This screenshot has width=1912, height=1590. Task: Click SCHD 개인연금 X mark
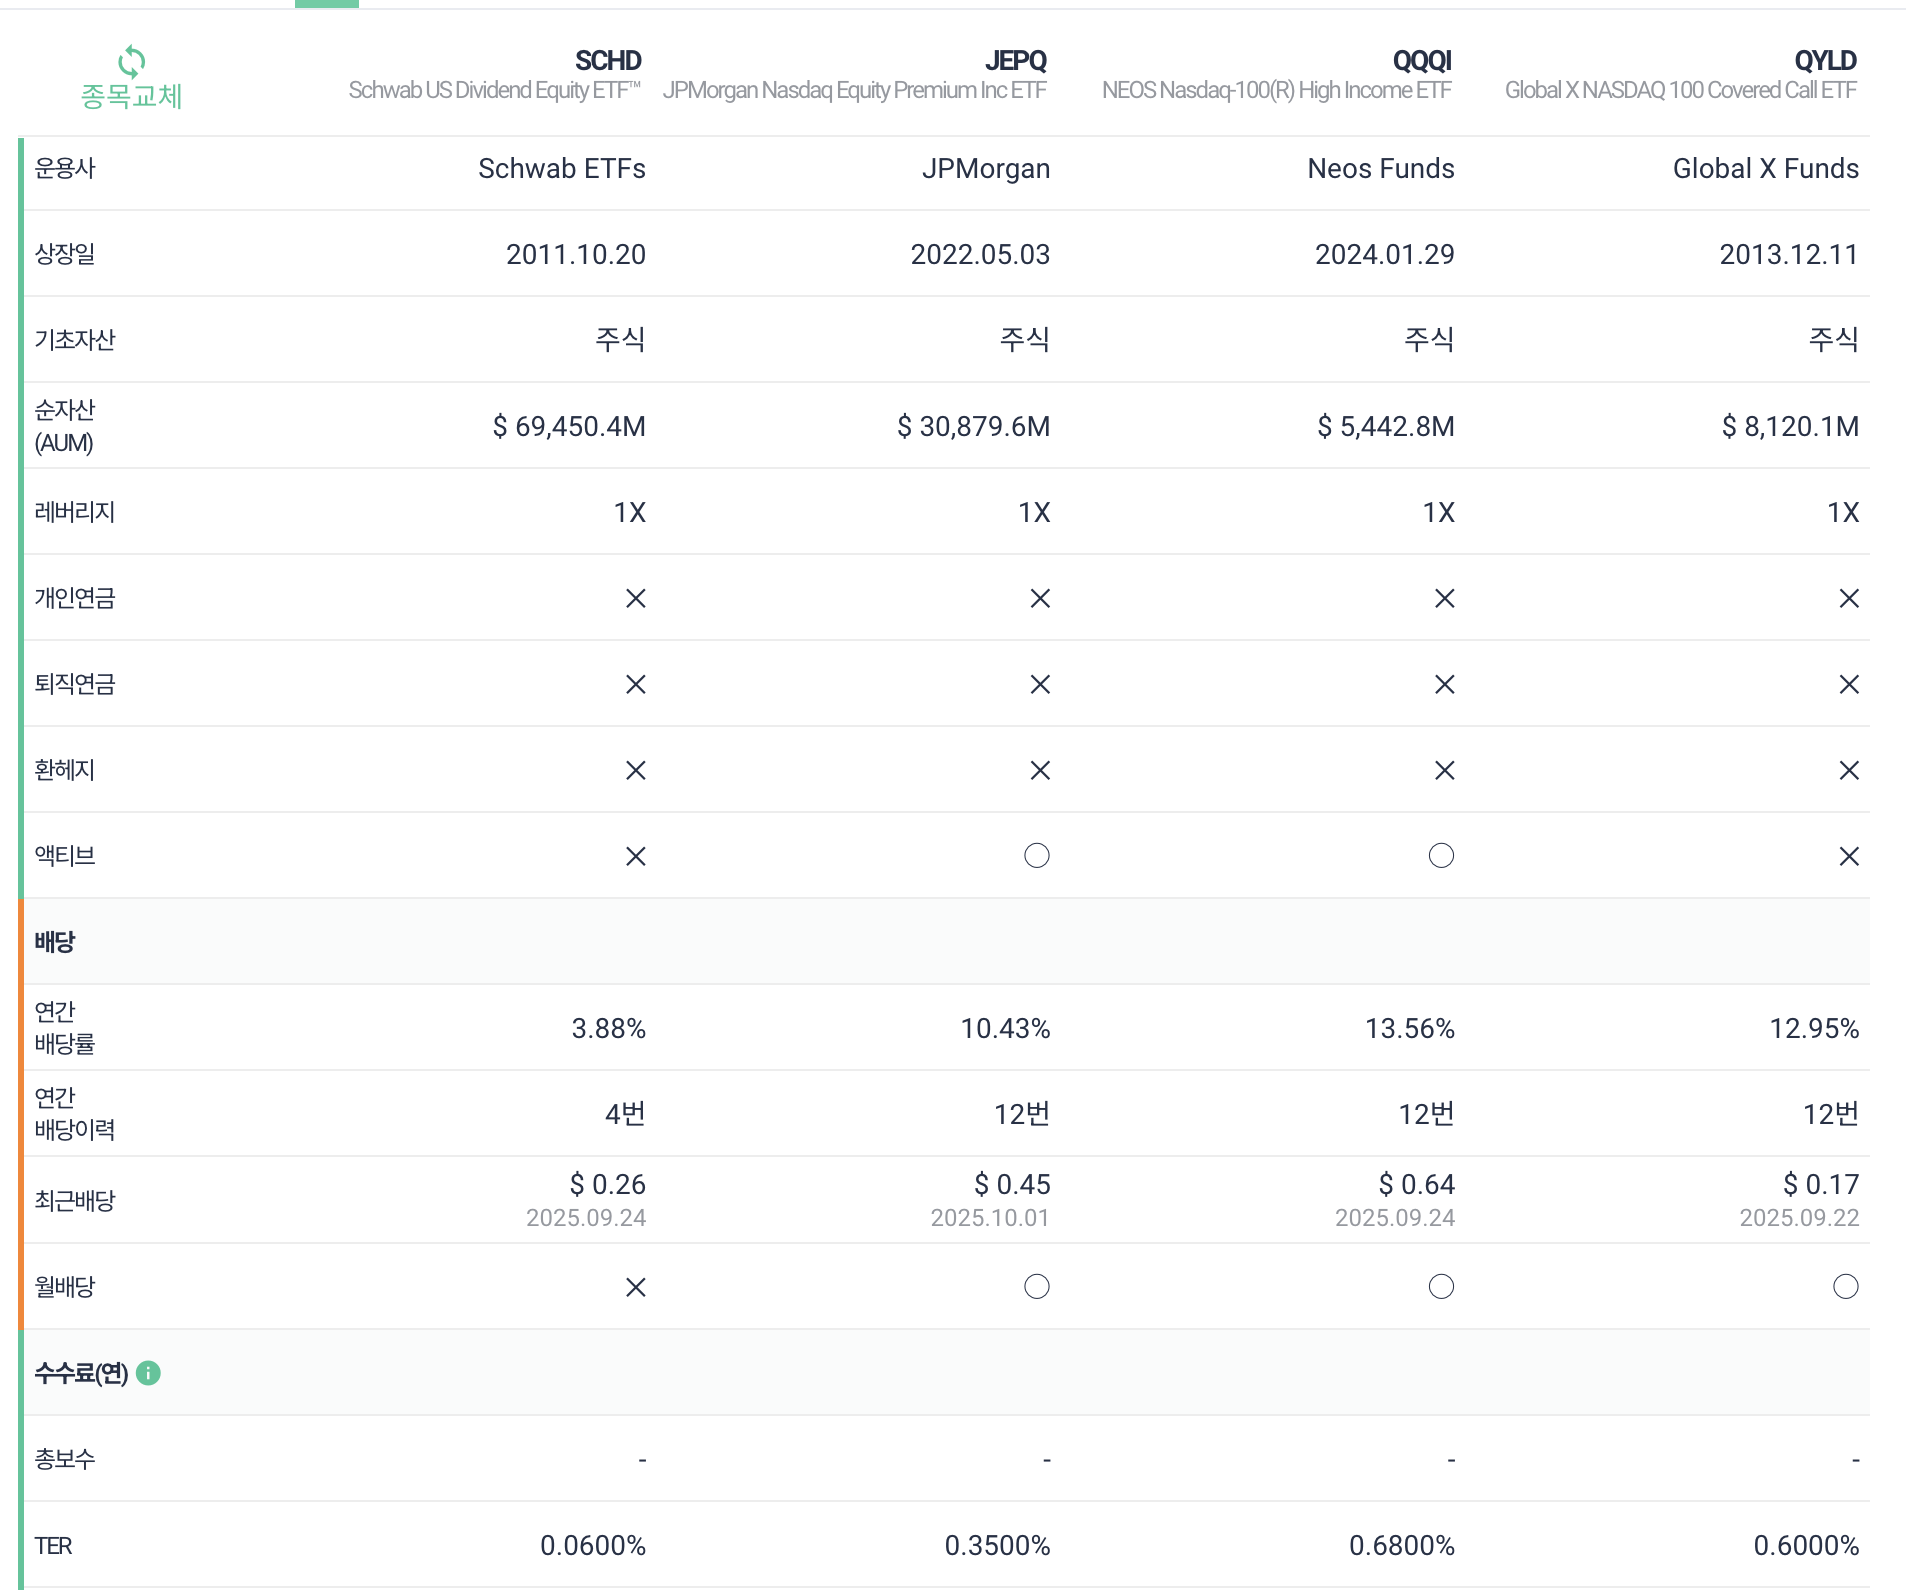(635, 598)
